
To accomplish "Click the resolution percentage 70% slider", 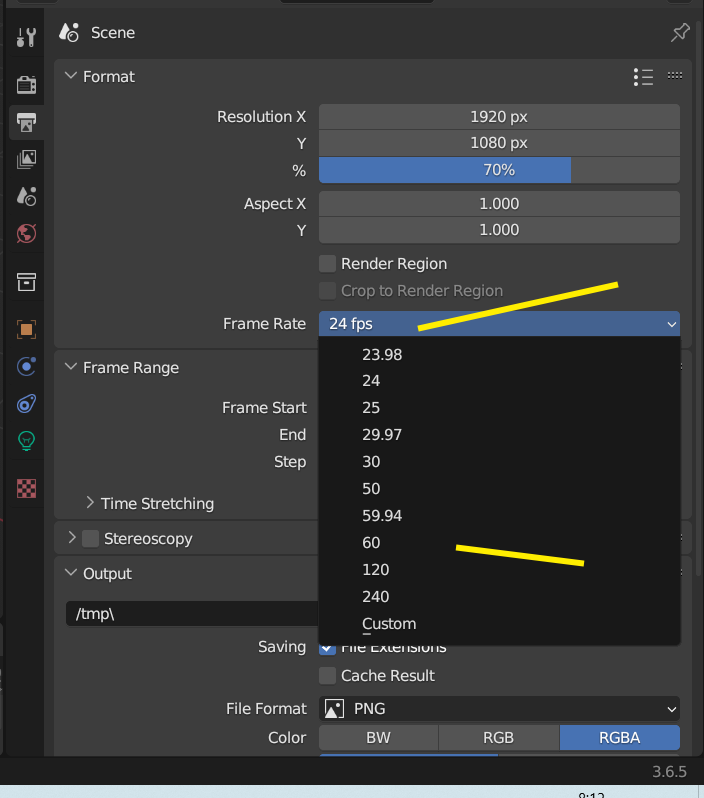I will 499,170.
